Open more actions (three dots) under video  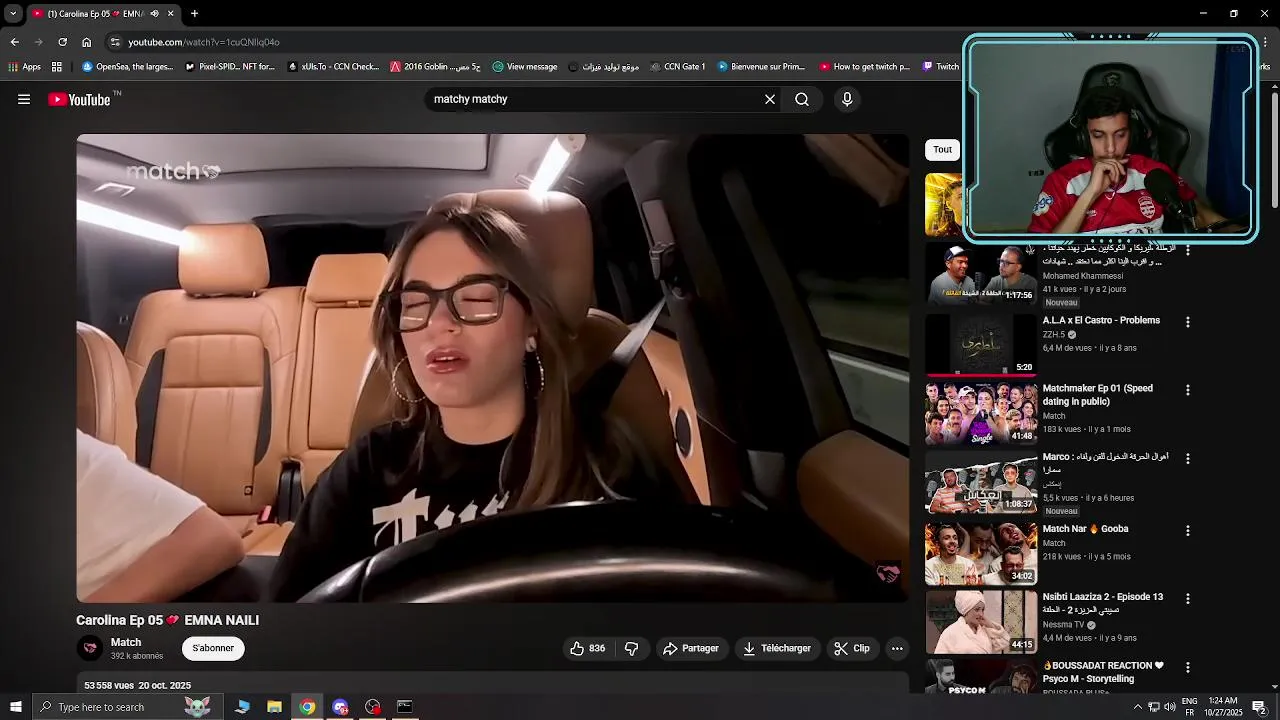click(x=897, y=648)
